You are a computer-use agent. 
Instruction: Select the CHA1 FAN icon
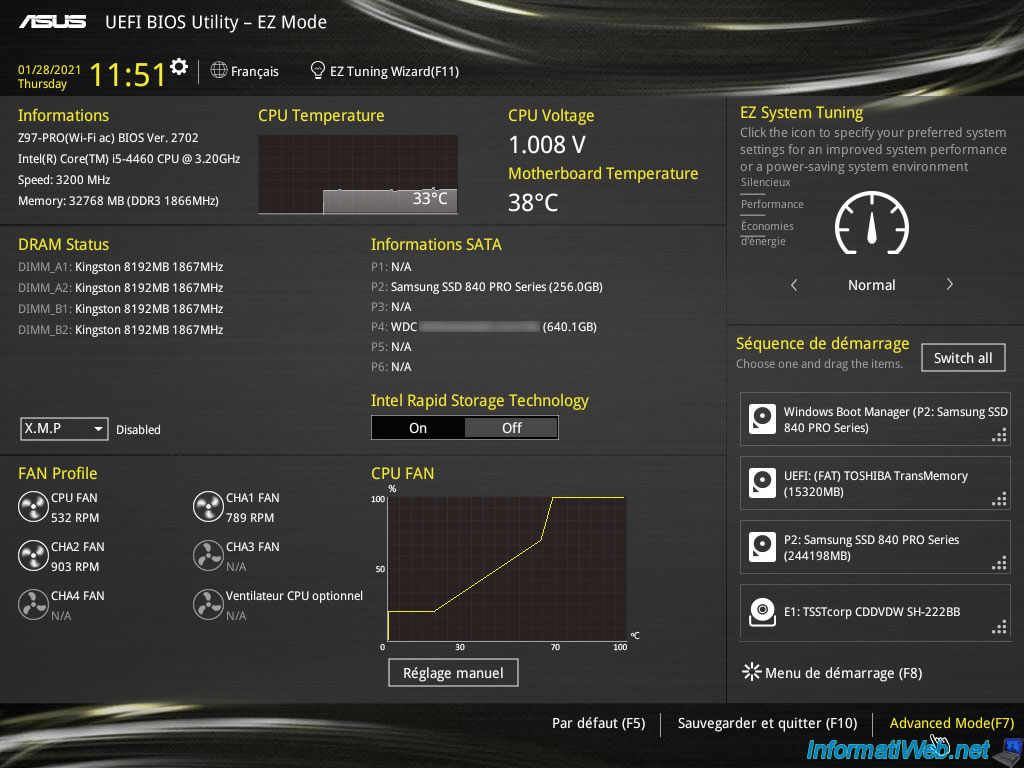pyautogui.click(x=208, y=507)
